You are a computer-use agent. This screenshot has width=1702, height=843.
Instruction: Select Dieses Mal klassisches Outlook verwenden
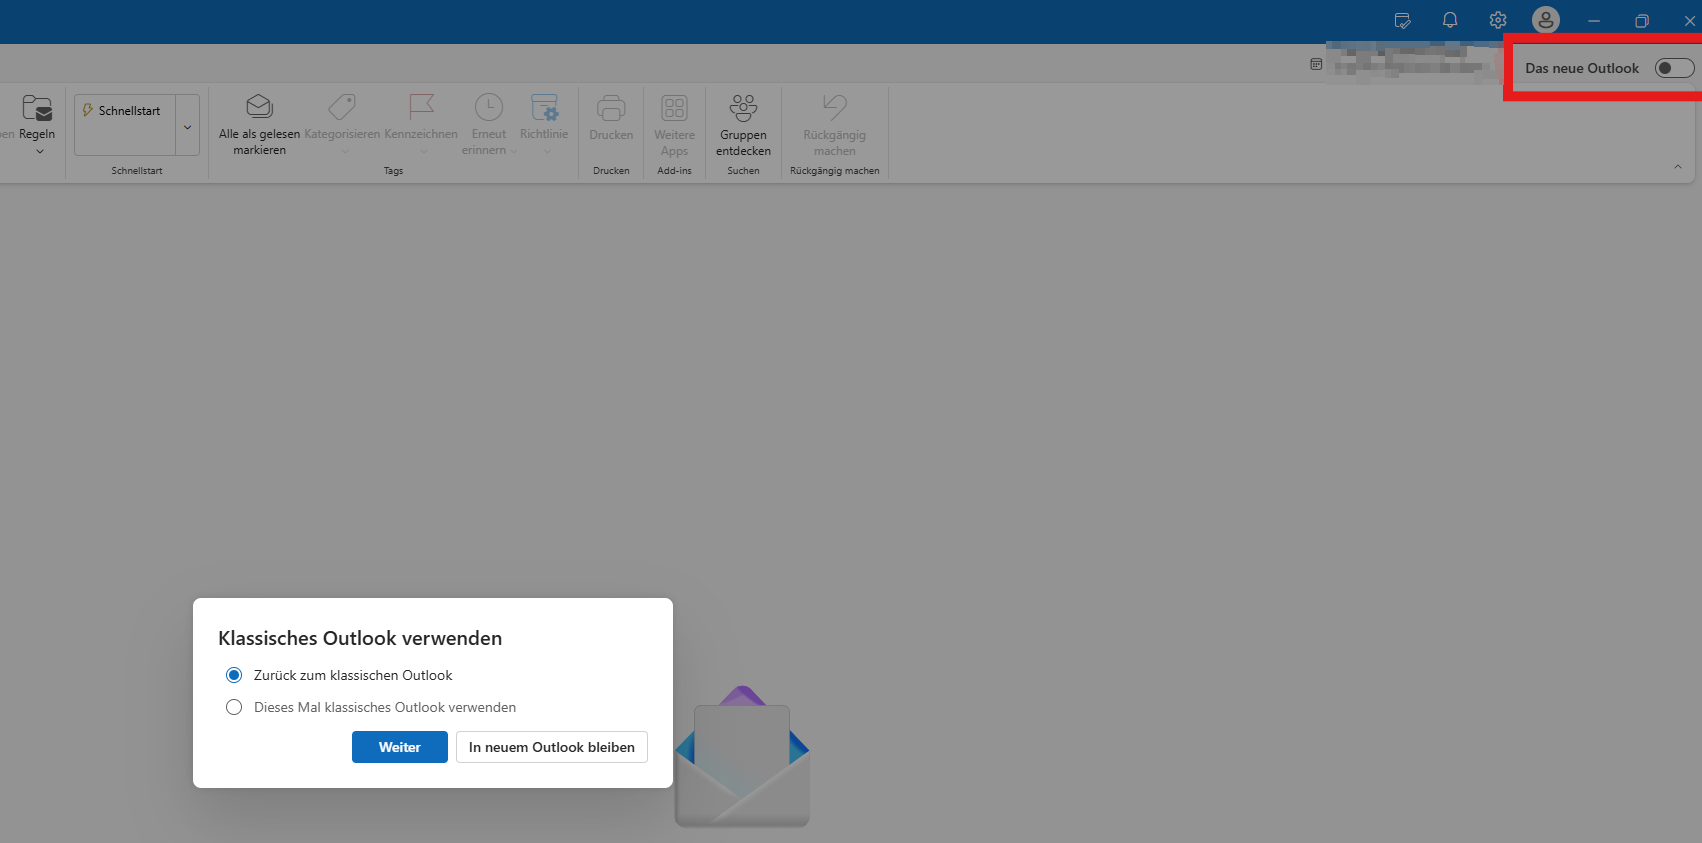234,707
